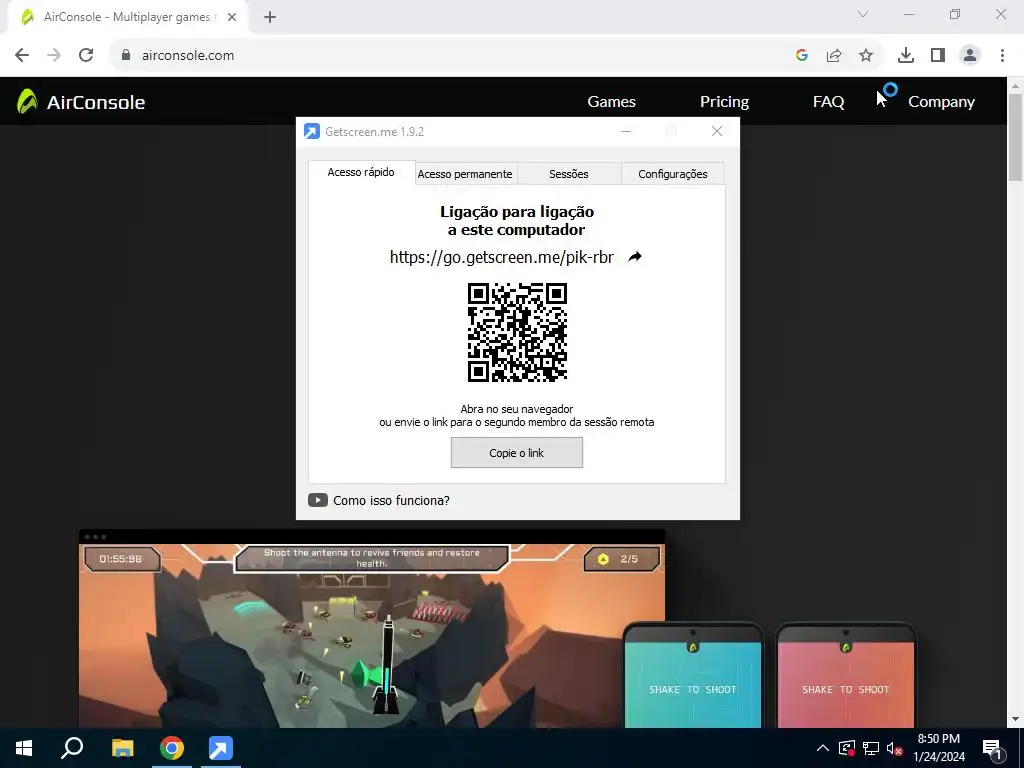The width and height of the screenshot is (1024, 768).
Task: Switch to the Sessões tab
Action: pos(569,174)
